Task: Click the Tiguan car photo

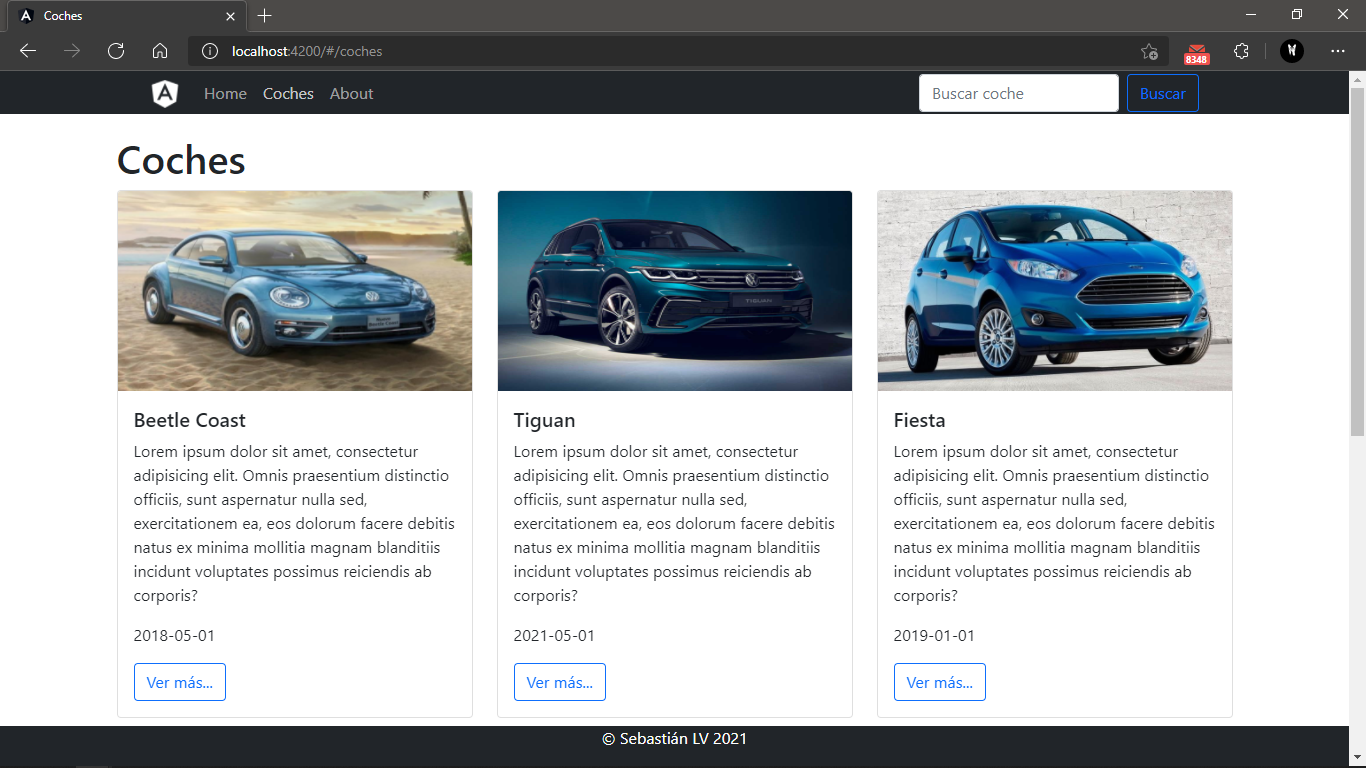Action: (x=675, y=291)
